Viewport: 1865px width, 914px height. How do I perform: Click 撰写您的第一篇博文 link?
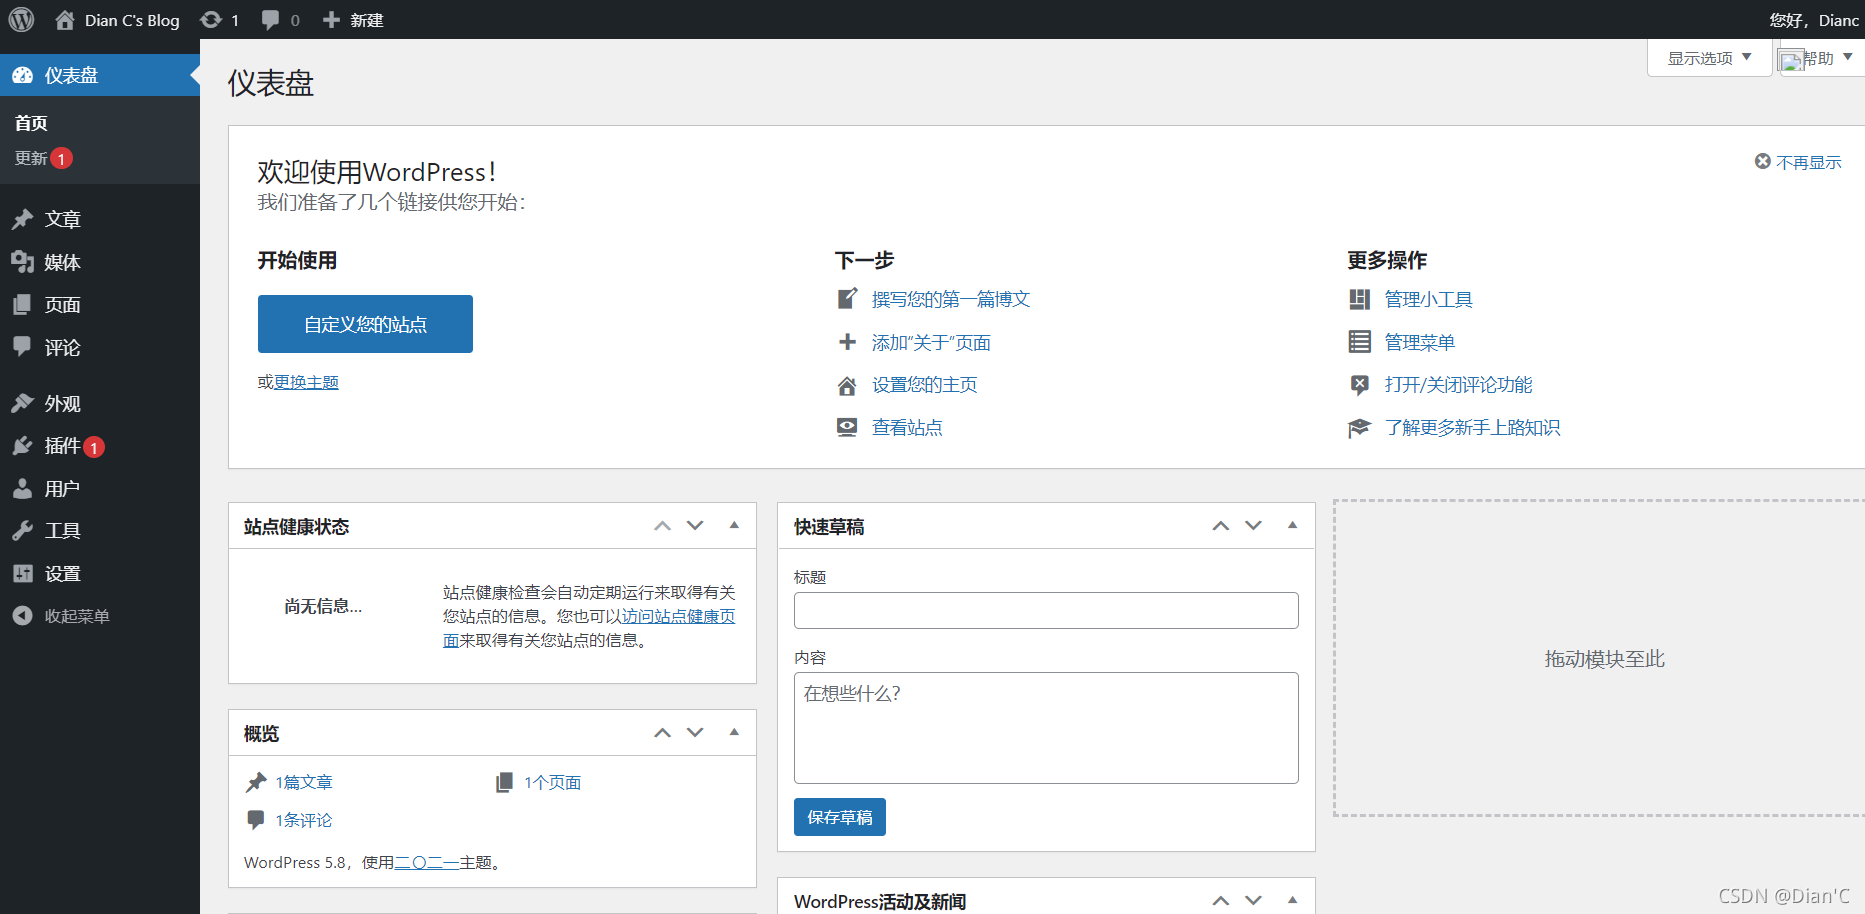951,299
